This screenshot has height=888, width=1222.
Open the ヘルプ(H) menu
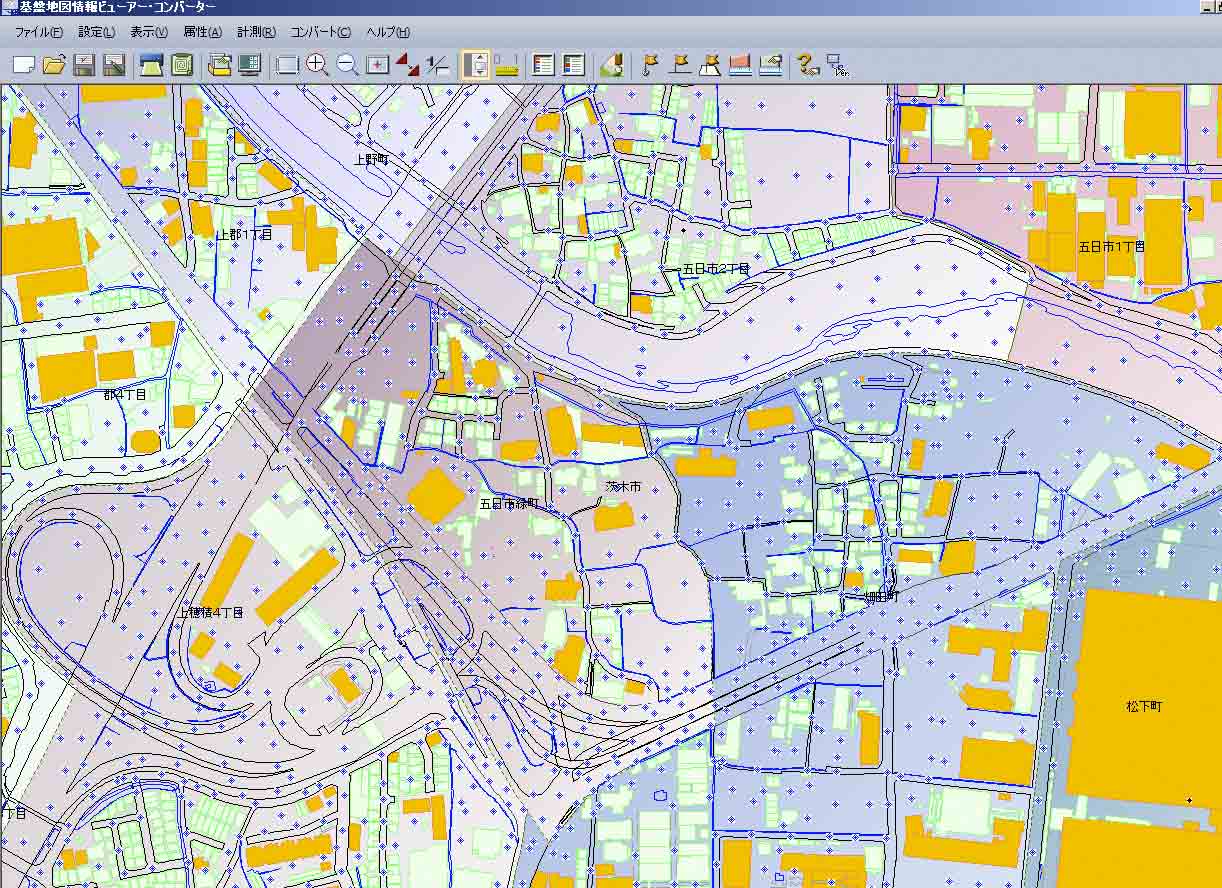[388, 32]
